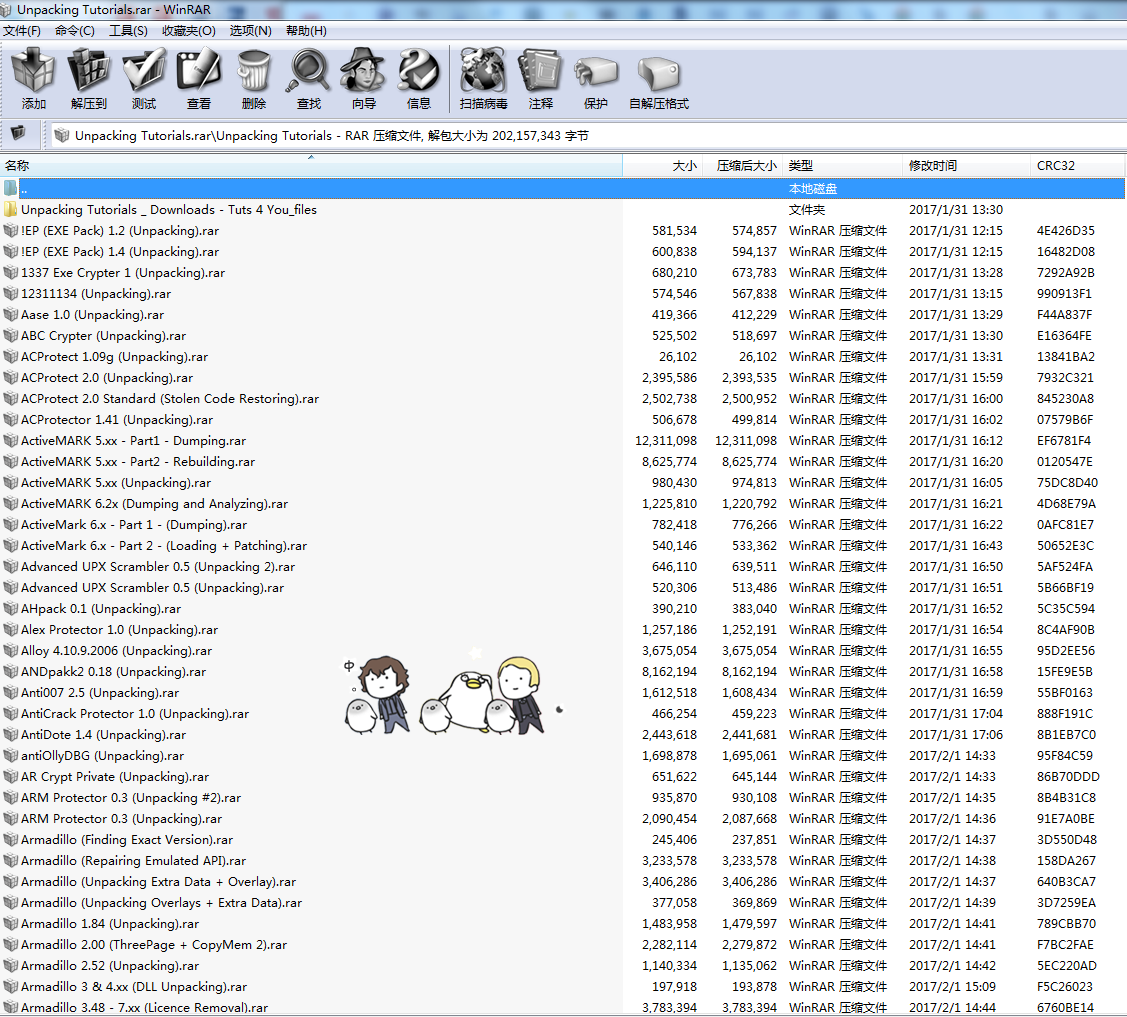Click CRC32 value 'EF6781F4'

pos(1064,441)
